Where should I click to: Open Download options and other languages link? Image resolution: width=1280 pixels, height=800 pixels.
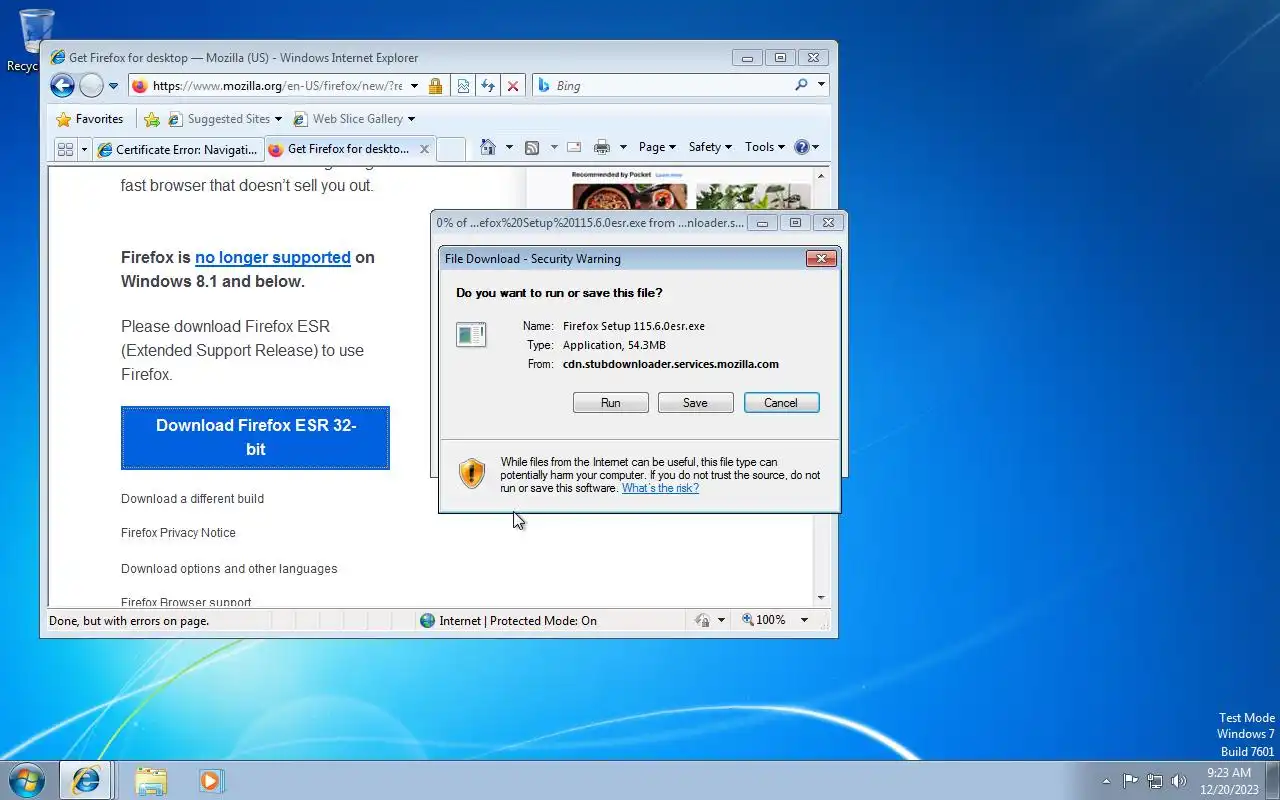point(229,569)
